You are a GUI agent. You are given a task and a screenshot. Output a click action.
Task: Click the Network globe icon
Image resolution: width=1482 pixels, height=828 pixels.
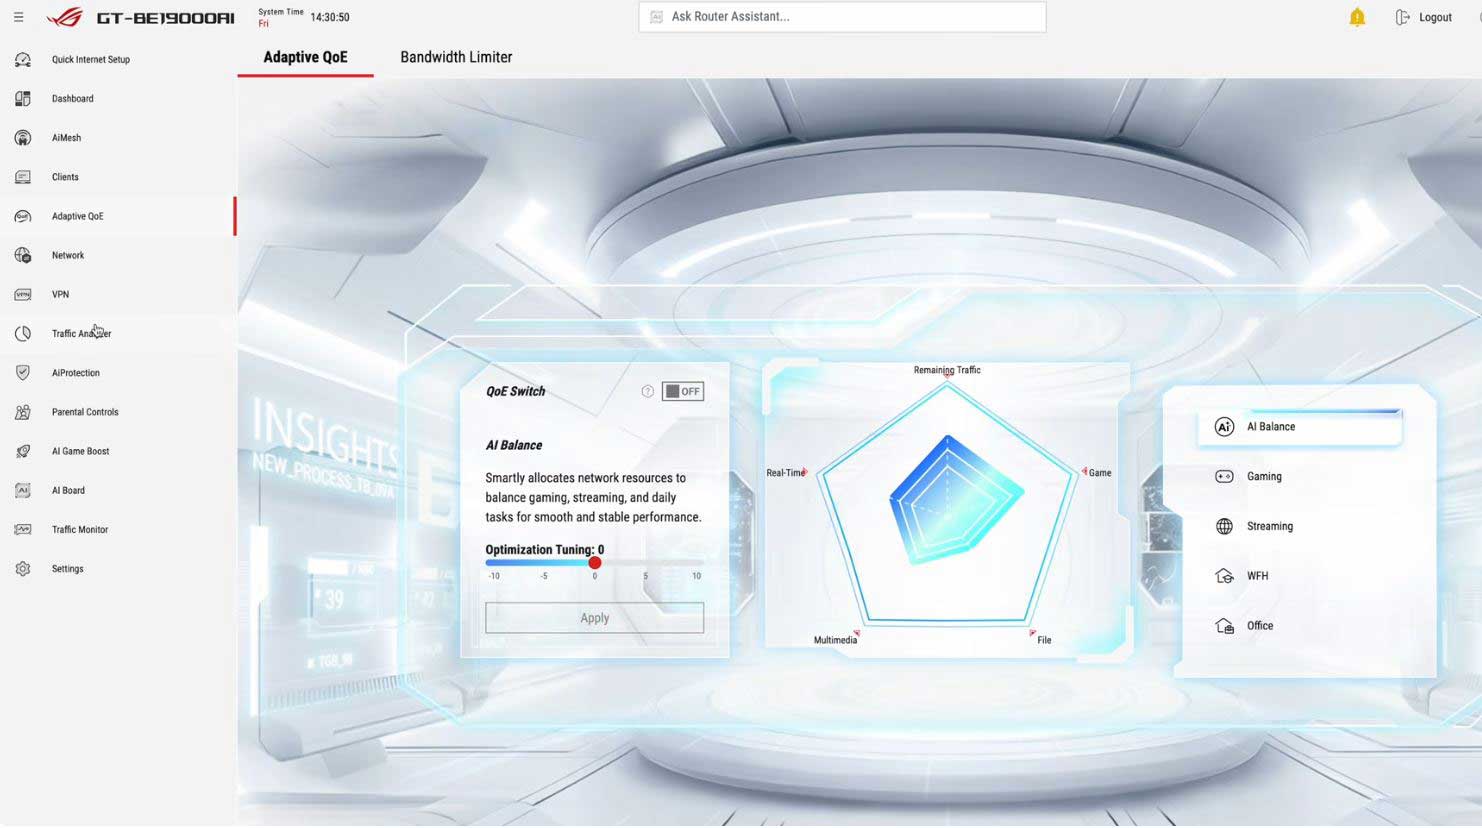[x=23, y=255]
